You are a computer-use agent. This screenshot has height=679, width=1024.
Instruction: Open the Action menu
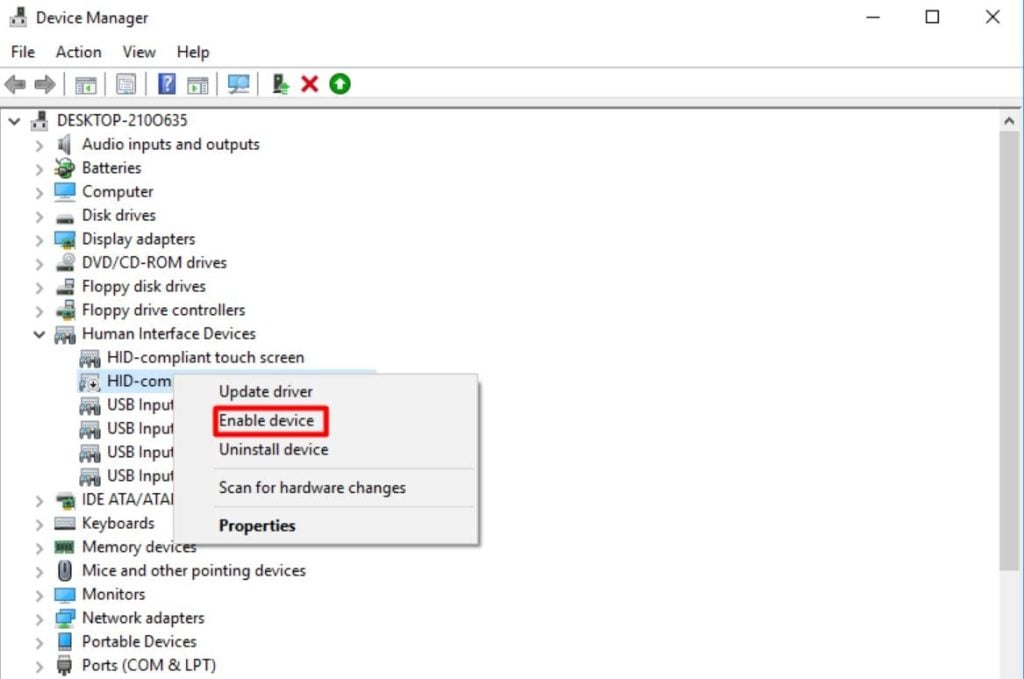click(x=78, y=52)
